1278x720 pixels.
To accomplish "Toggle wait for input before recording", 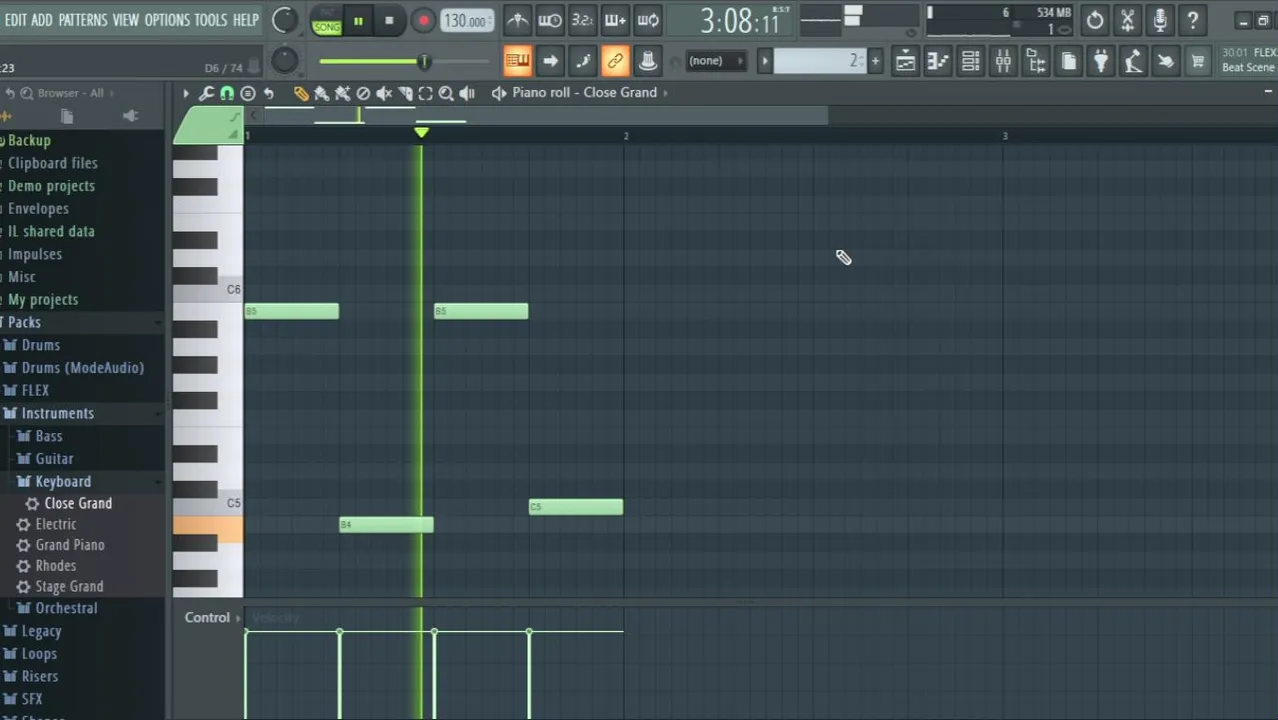I will 549,20.
